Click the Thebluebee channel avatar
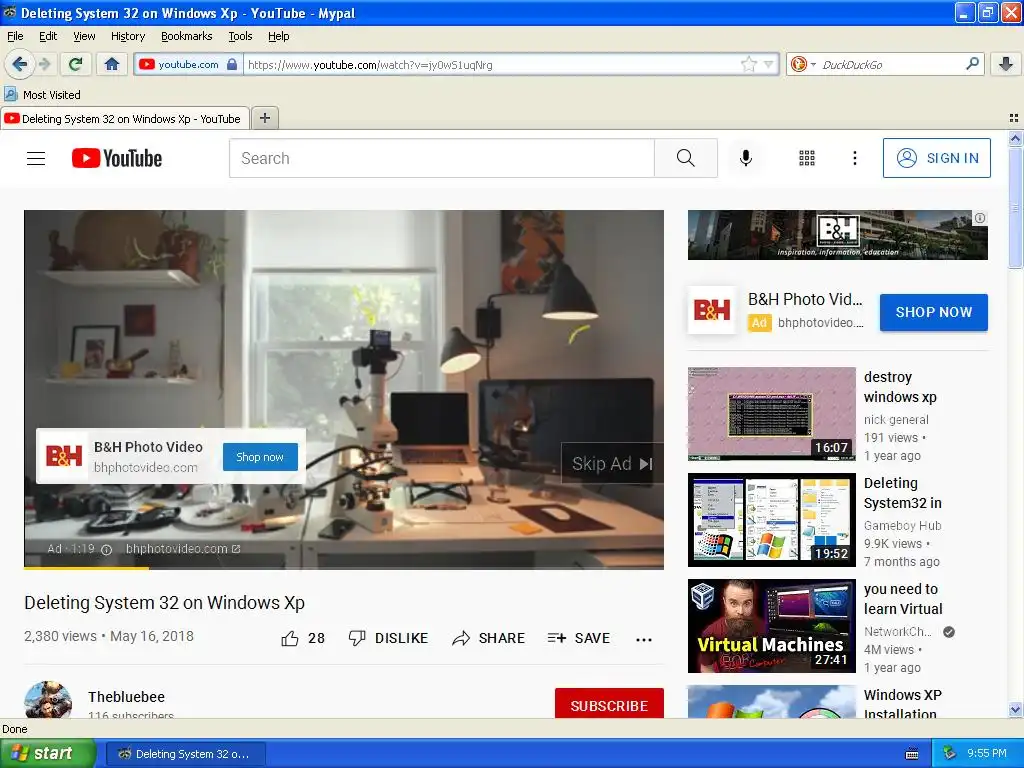1024x768 pixels. [48, 700]
